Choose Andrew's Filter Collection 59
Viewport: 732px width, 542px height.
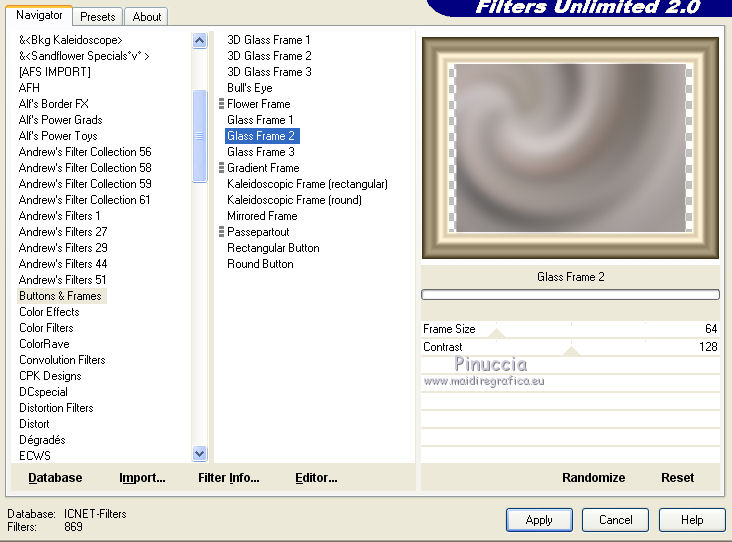[85, 184]
